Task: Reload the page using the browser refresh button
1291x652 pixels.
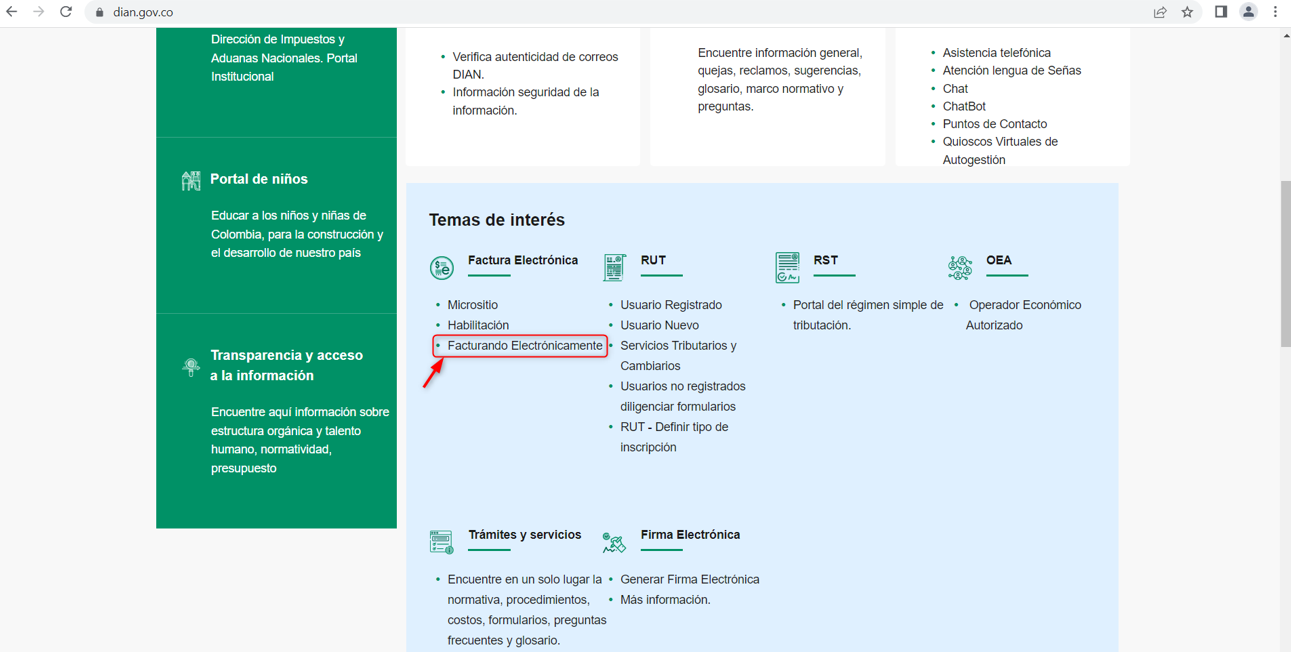Action: click(x=66, y=12)
